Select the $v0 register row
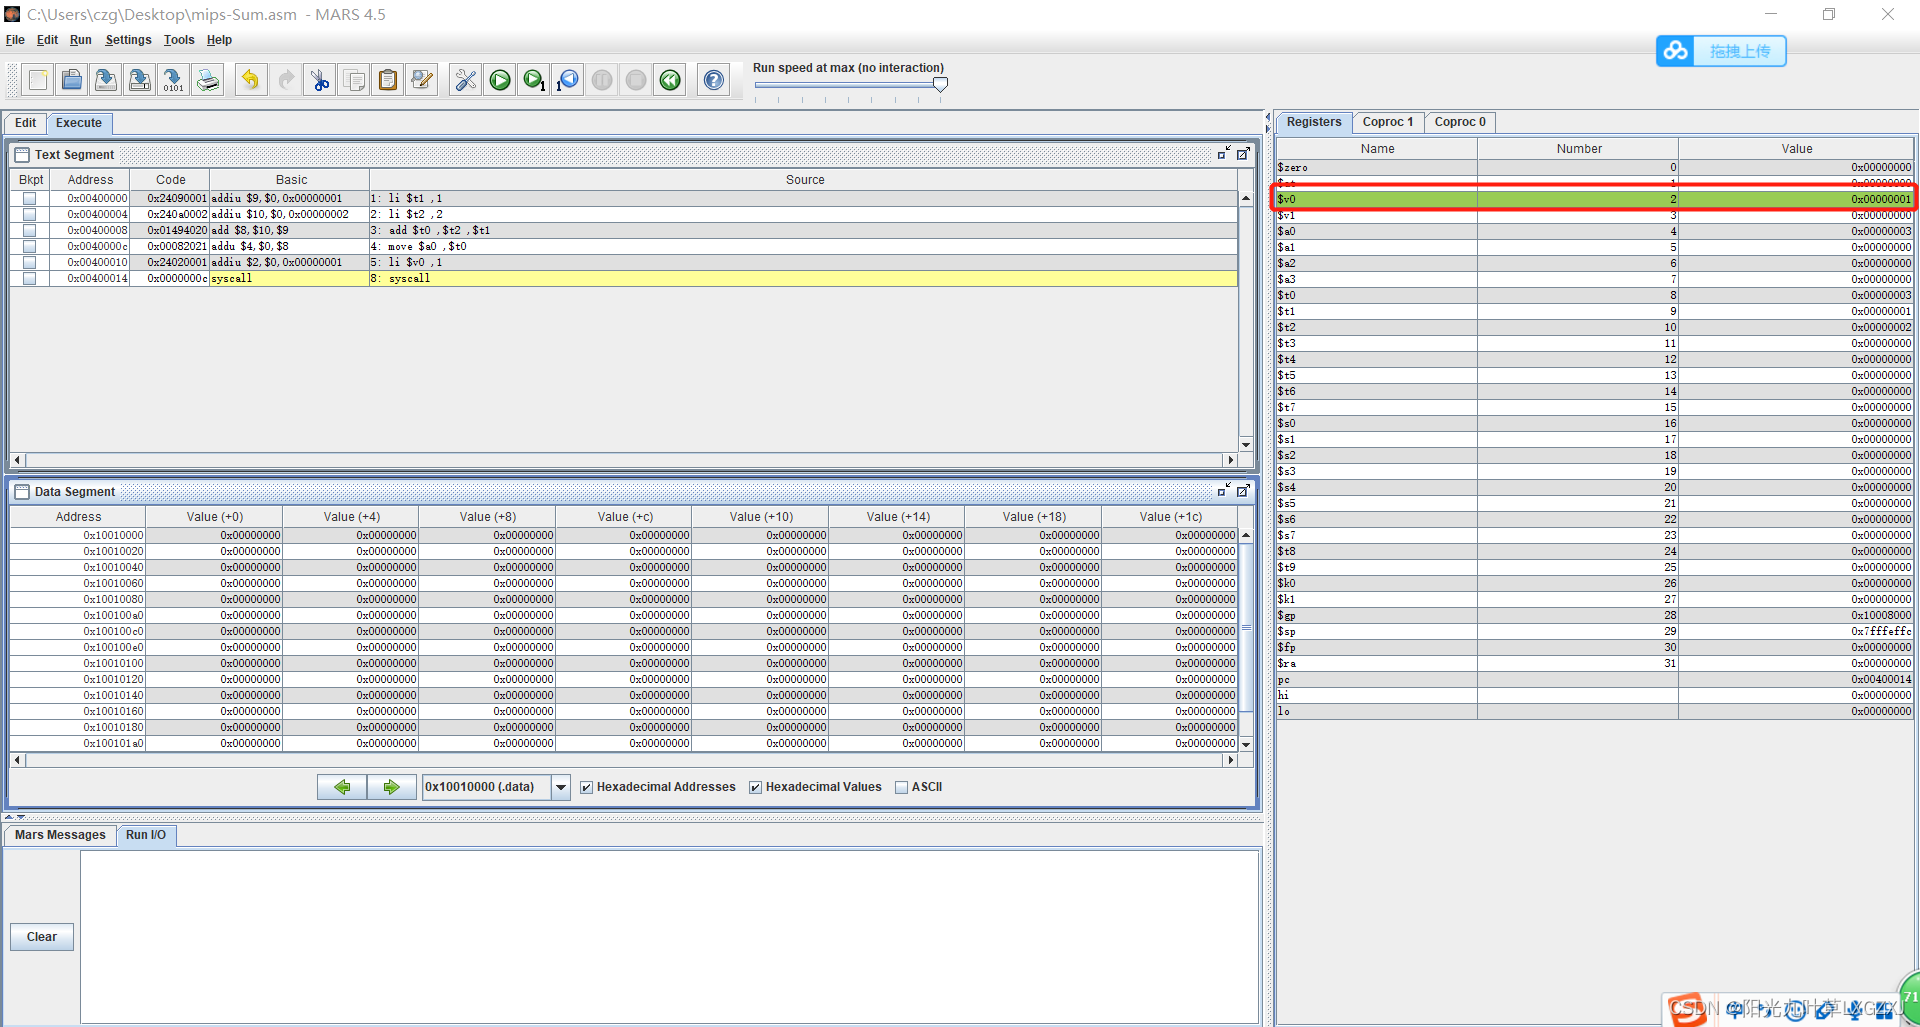The height and width of the screenshot is (1027, 1920). click(1594, 199)
